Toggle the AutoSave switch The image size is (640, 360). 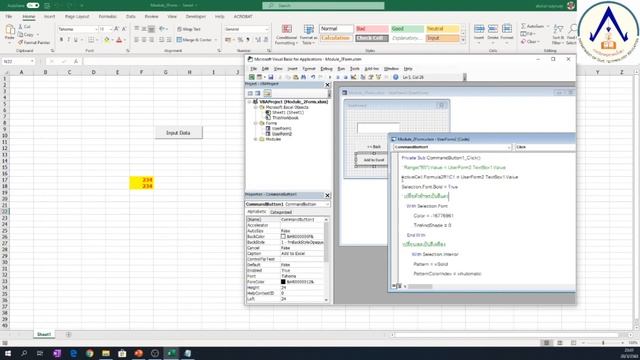click(x=33, y=5)
